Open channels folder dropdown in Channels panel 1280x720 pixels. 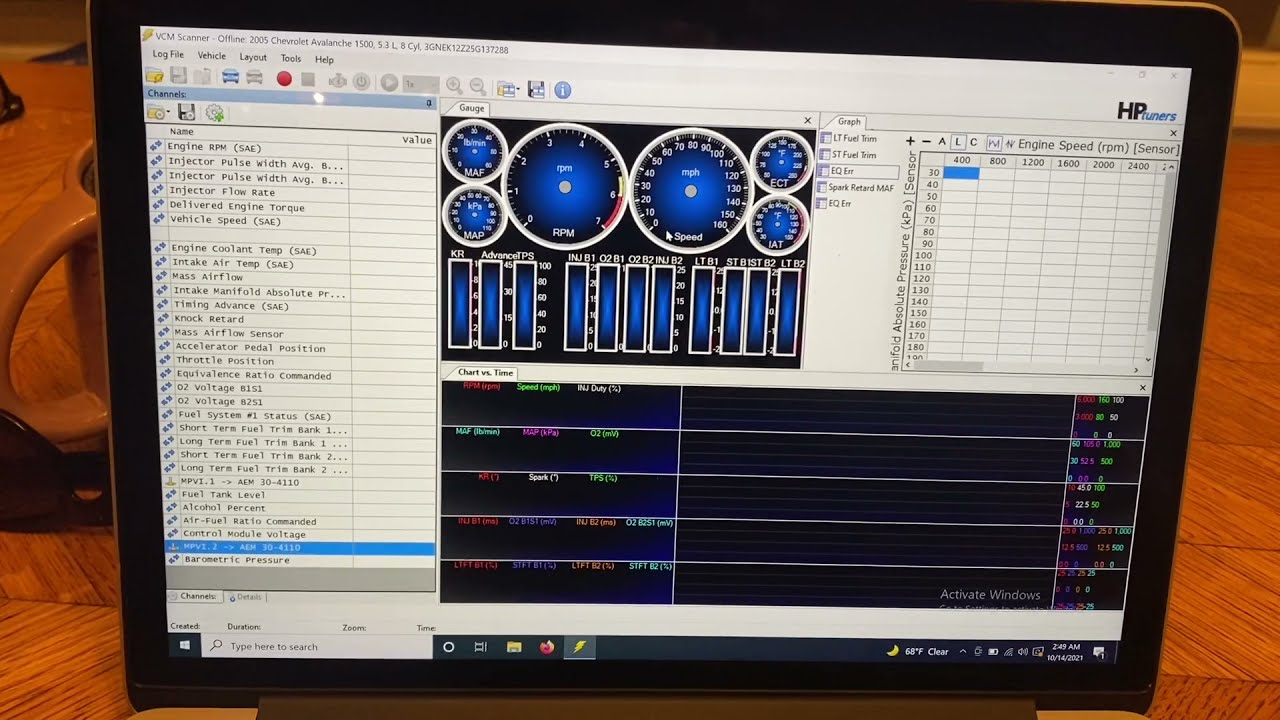pyautogui.click(x=158, y=113)
